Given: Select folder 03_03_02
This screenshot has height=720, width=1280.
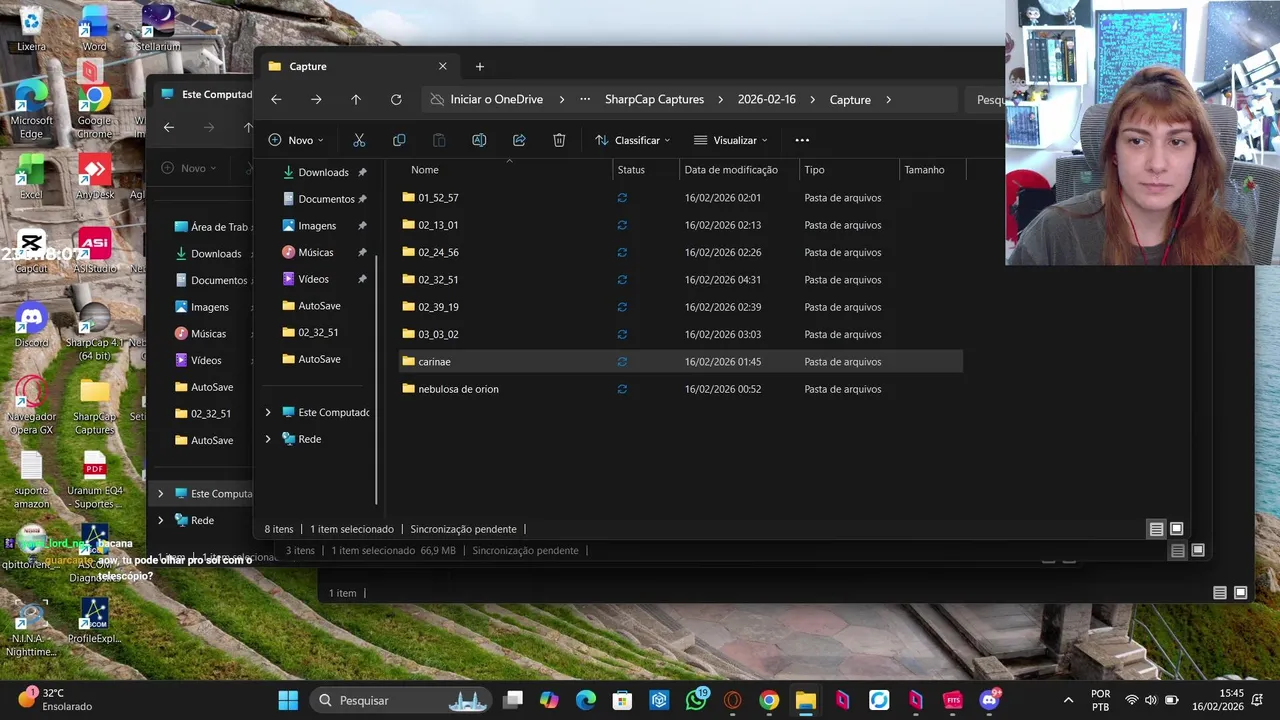Looking at the screenshot, I should point(680,334).
